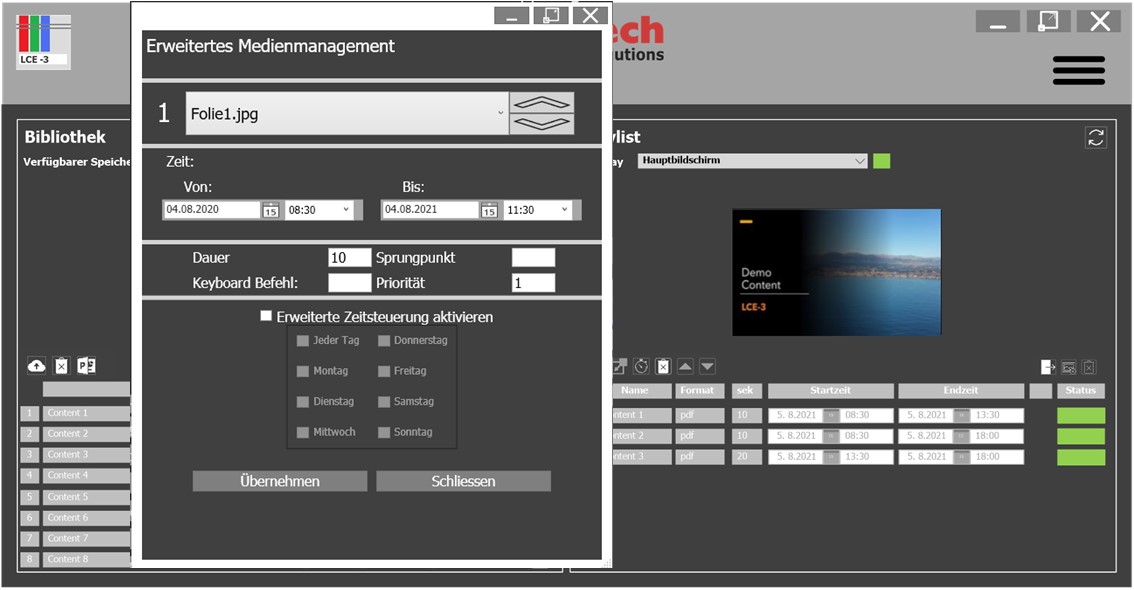Click the green status indicator beside Hauptbildschirm
The height and width of the screenshot is (590, 1134).
tap(881, 159)
